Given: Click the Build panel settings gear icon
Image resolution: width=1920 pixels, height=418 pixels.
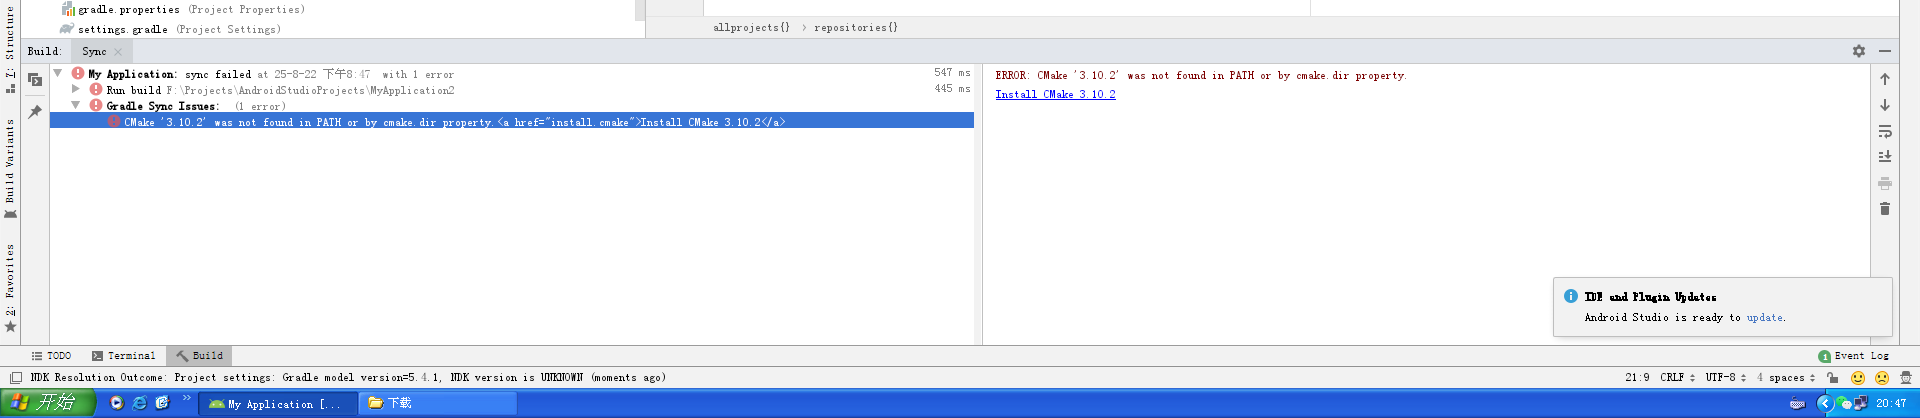Looking at the screenshot, I should point(1858,51).
